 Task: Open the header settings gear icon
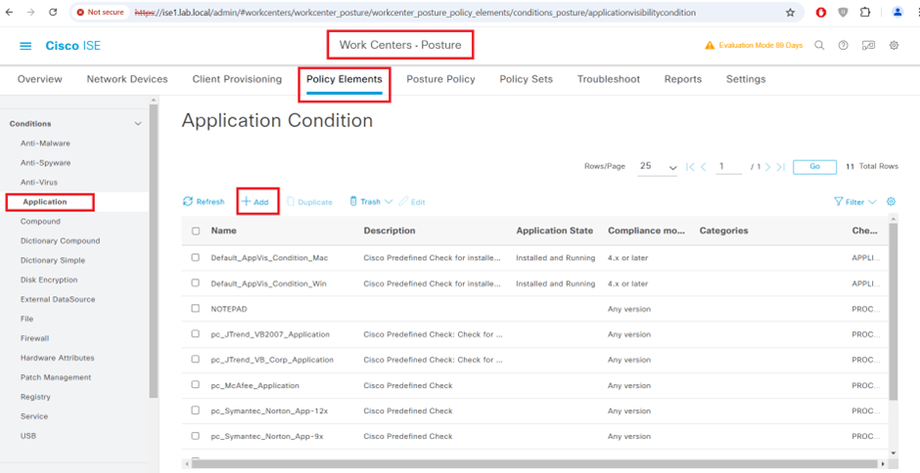tap(892, 46)
